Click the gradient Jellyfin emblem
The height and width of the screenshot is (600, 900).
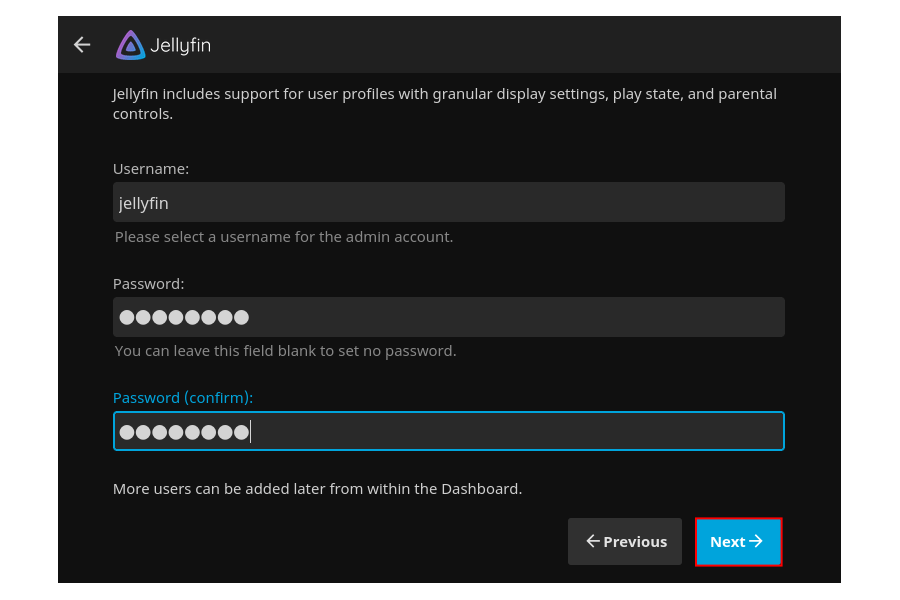(130, 44)
